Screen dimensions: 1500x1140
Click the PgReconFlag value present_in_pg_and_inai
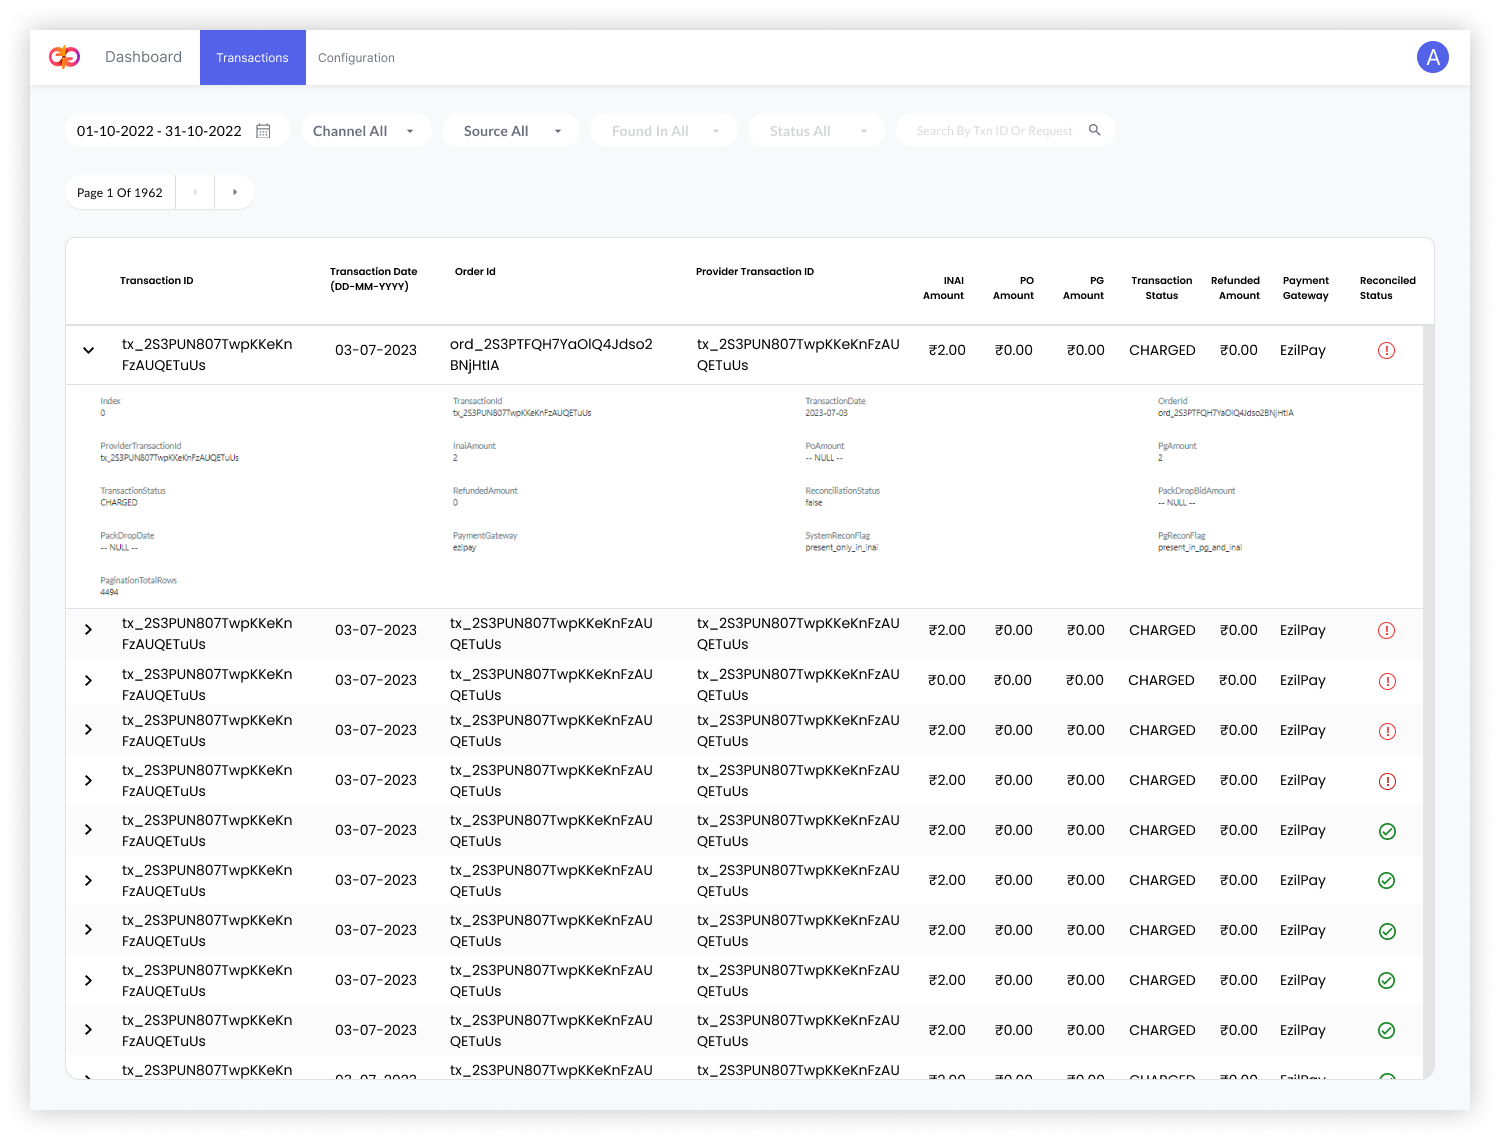1200,548
